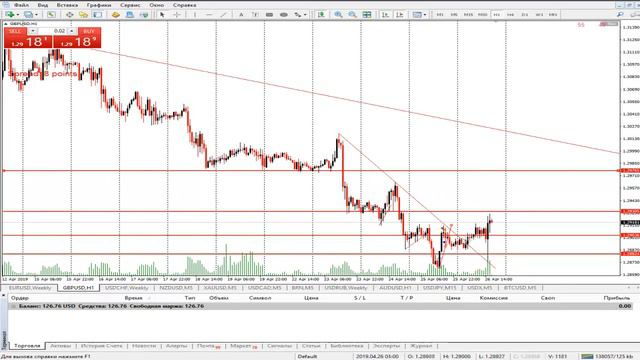
Task: Open the MetaEditor icon
Action: click(x=144, y=15)
